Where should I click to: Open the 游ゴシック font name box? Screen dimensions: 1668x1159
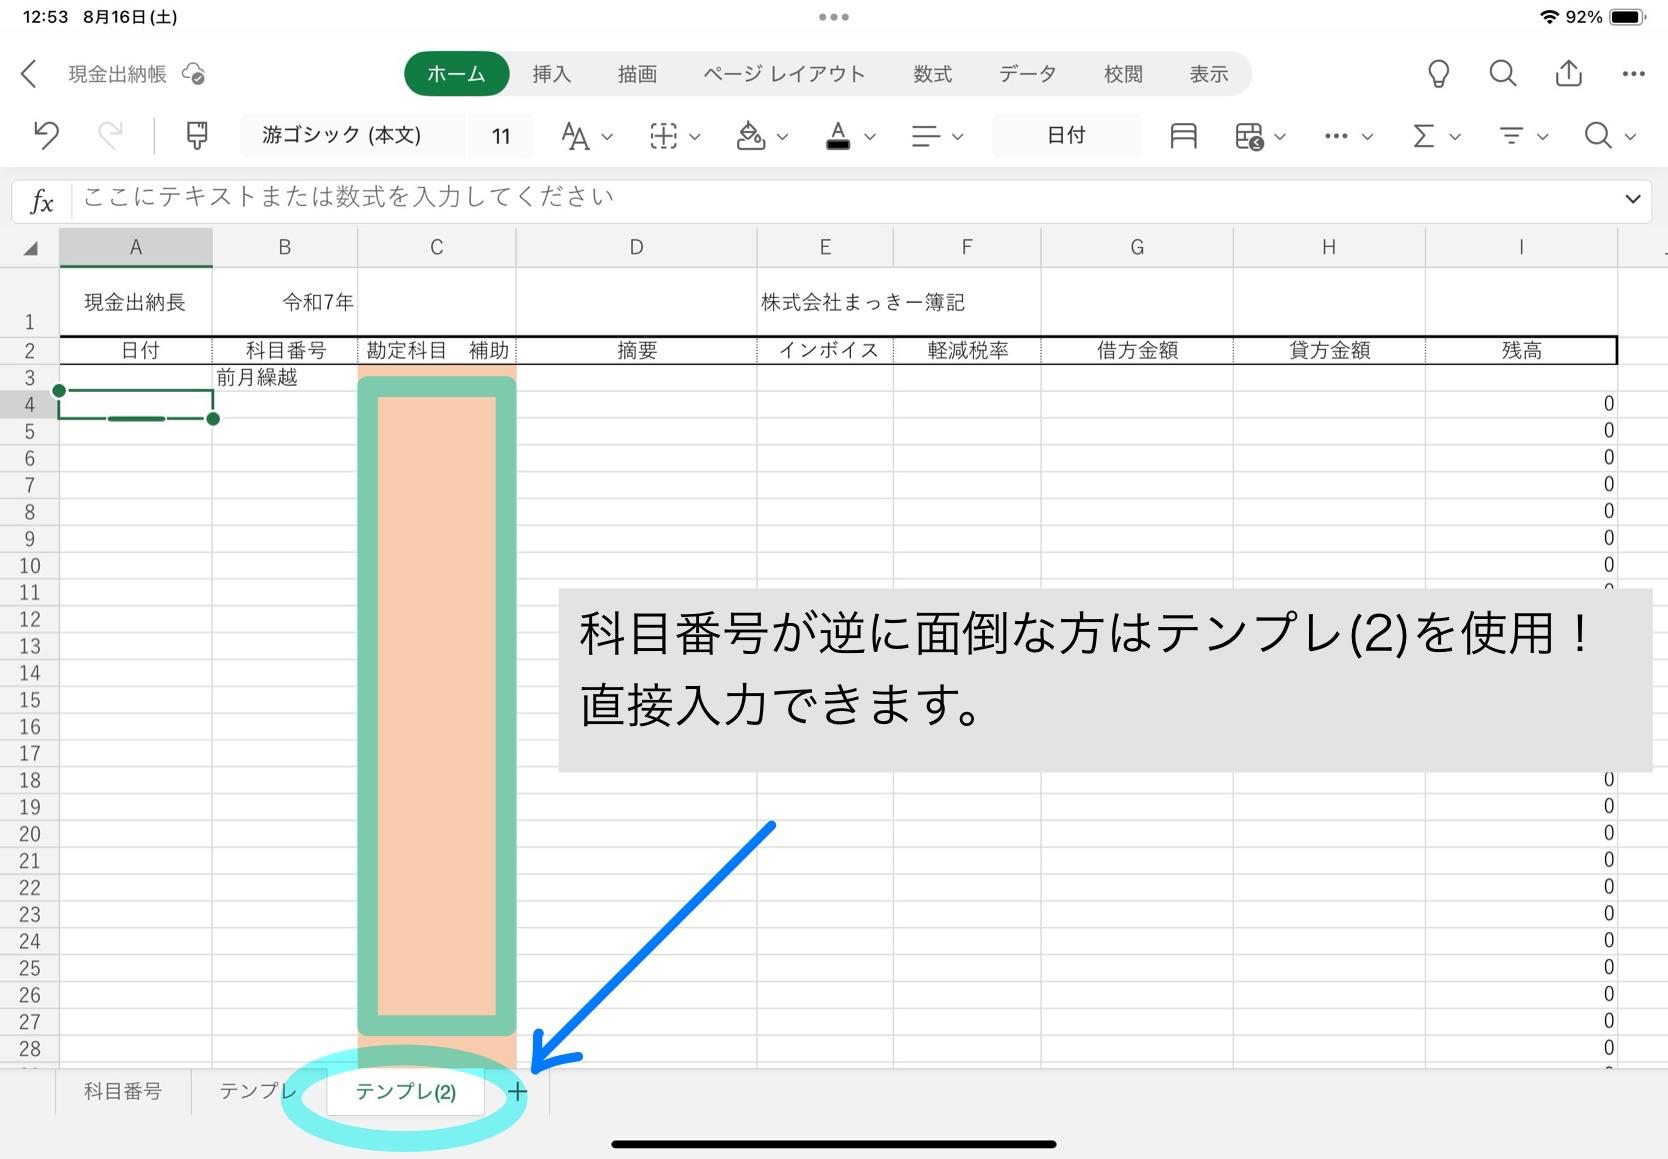point(352,135)
